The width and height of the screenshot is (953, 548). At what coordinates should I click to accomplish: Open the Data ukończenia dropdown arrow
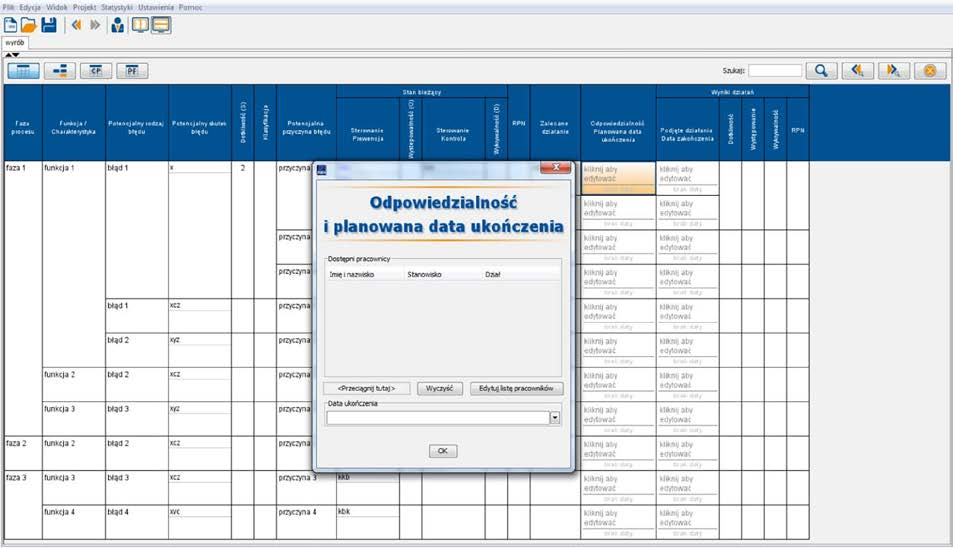pos(554,418)
